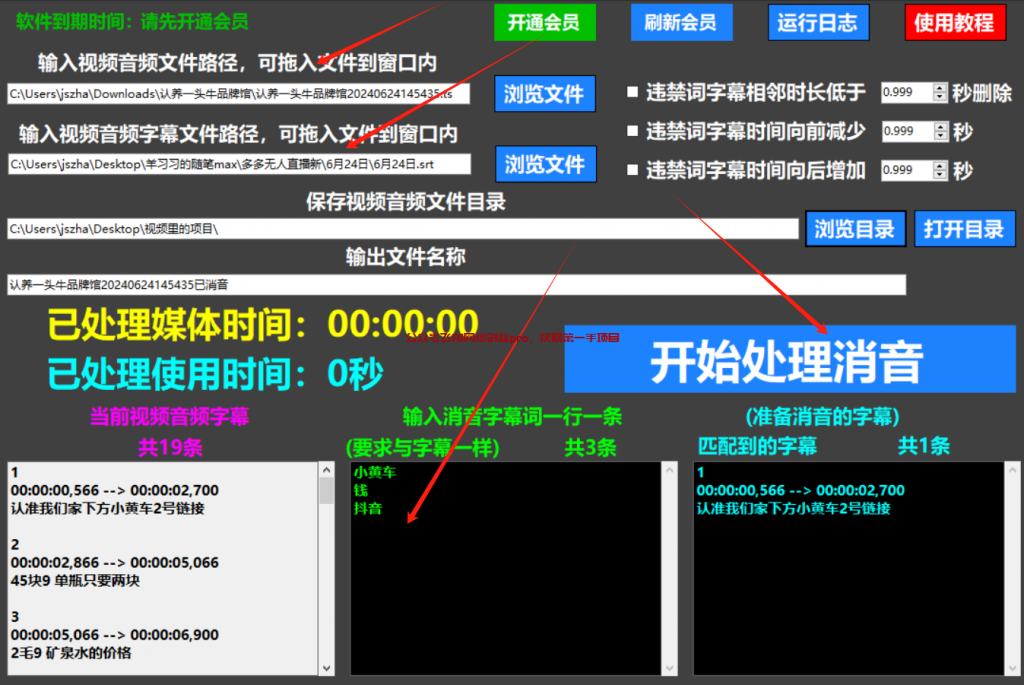The image size is (1024, 685).
Task: Decrease the 向前减少 seconds spinner value
Action: click(x=939, y=136)
